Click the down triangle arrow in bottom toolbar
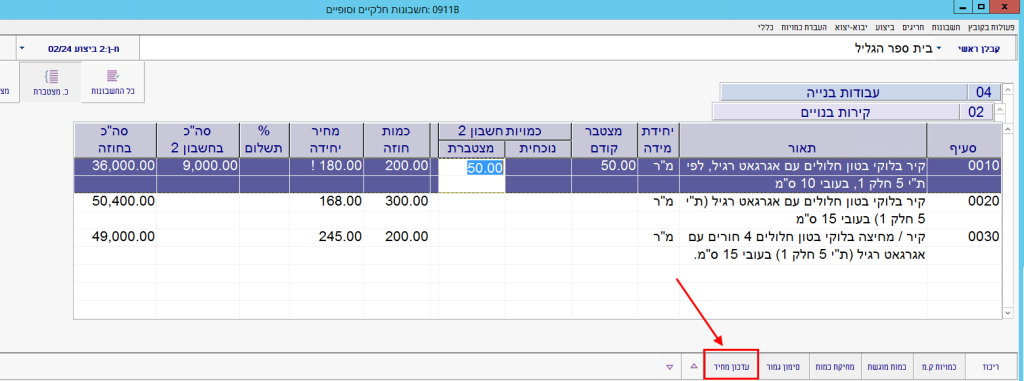The image size is (1024, 381). 669,367
